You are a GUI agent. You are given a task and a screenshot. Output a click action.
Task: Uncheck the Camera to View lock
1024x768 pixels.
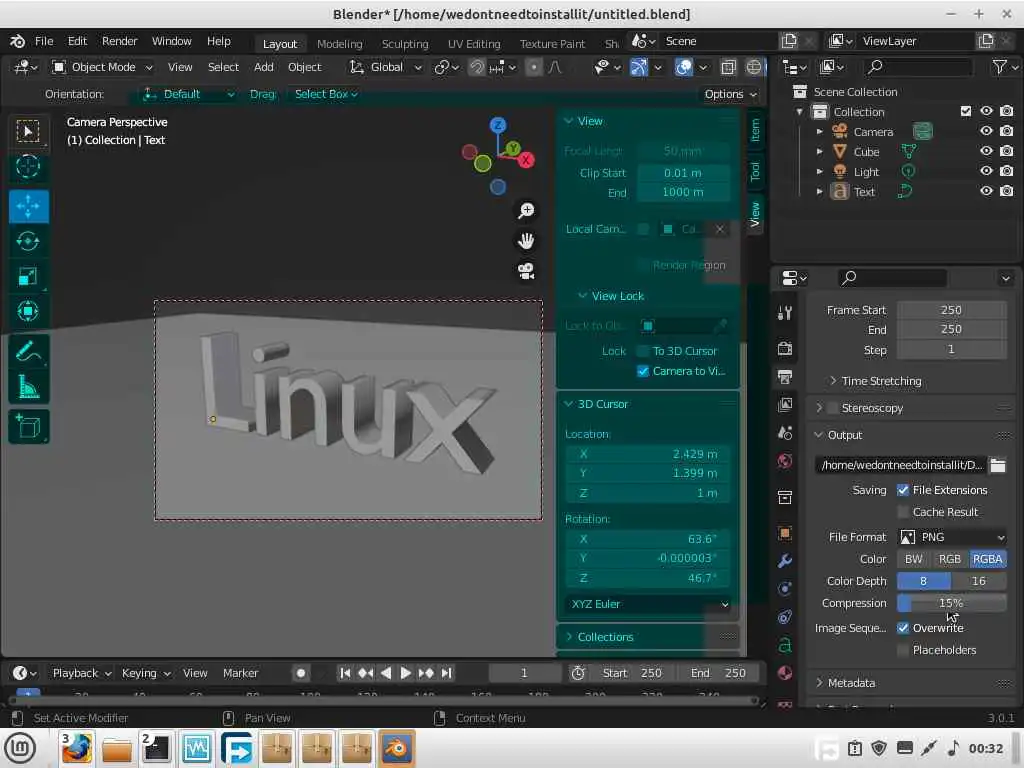(643, 371)
